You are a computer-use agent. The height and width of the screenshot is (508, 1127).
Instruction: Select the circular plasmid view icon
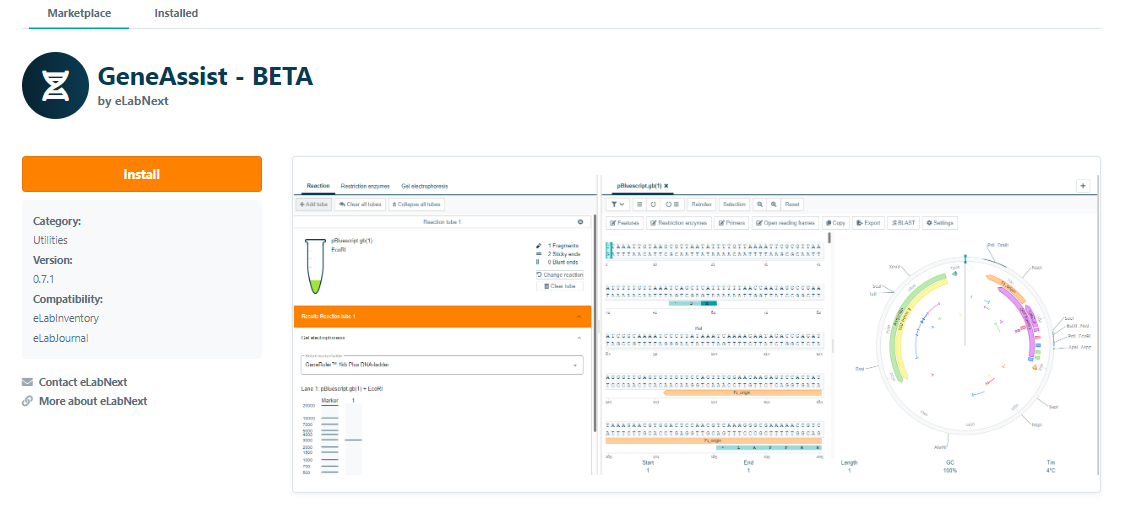click(x=654, y=204)
